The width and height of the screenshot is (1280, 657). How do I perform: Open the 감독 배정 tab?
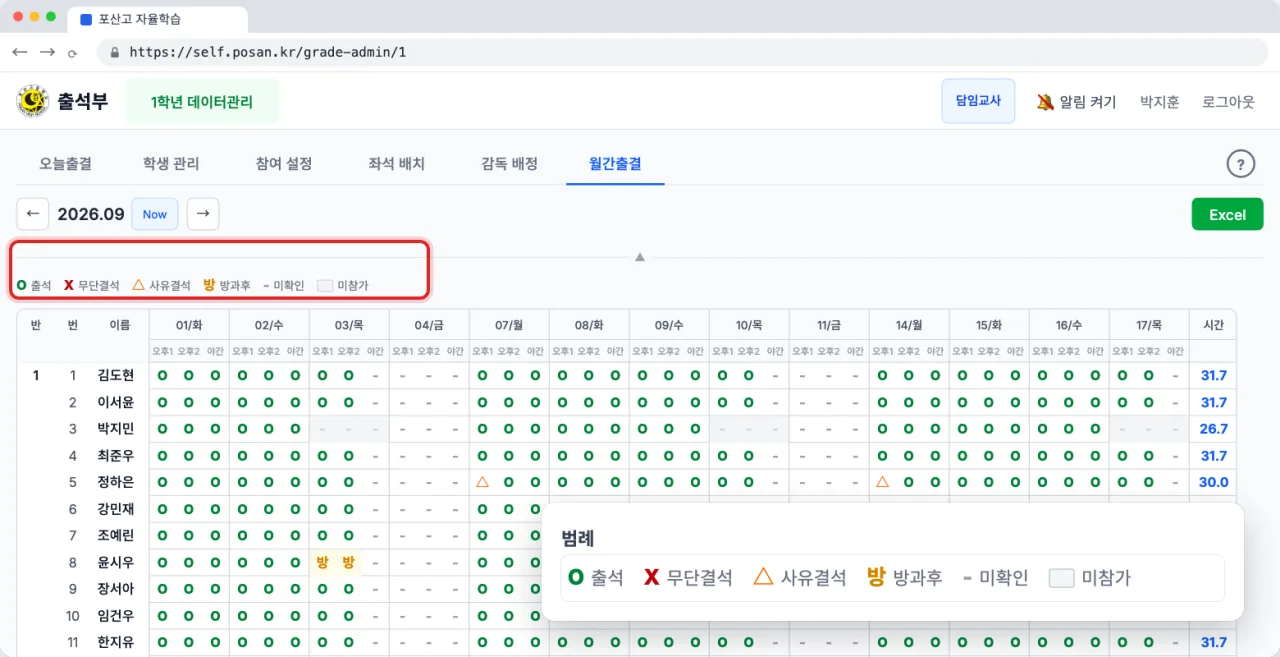click(x=510, y=164)
